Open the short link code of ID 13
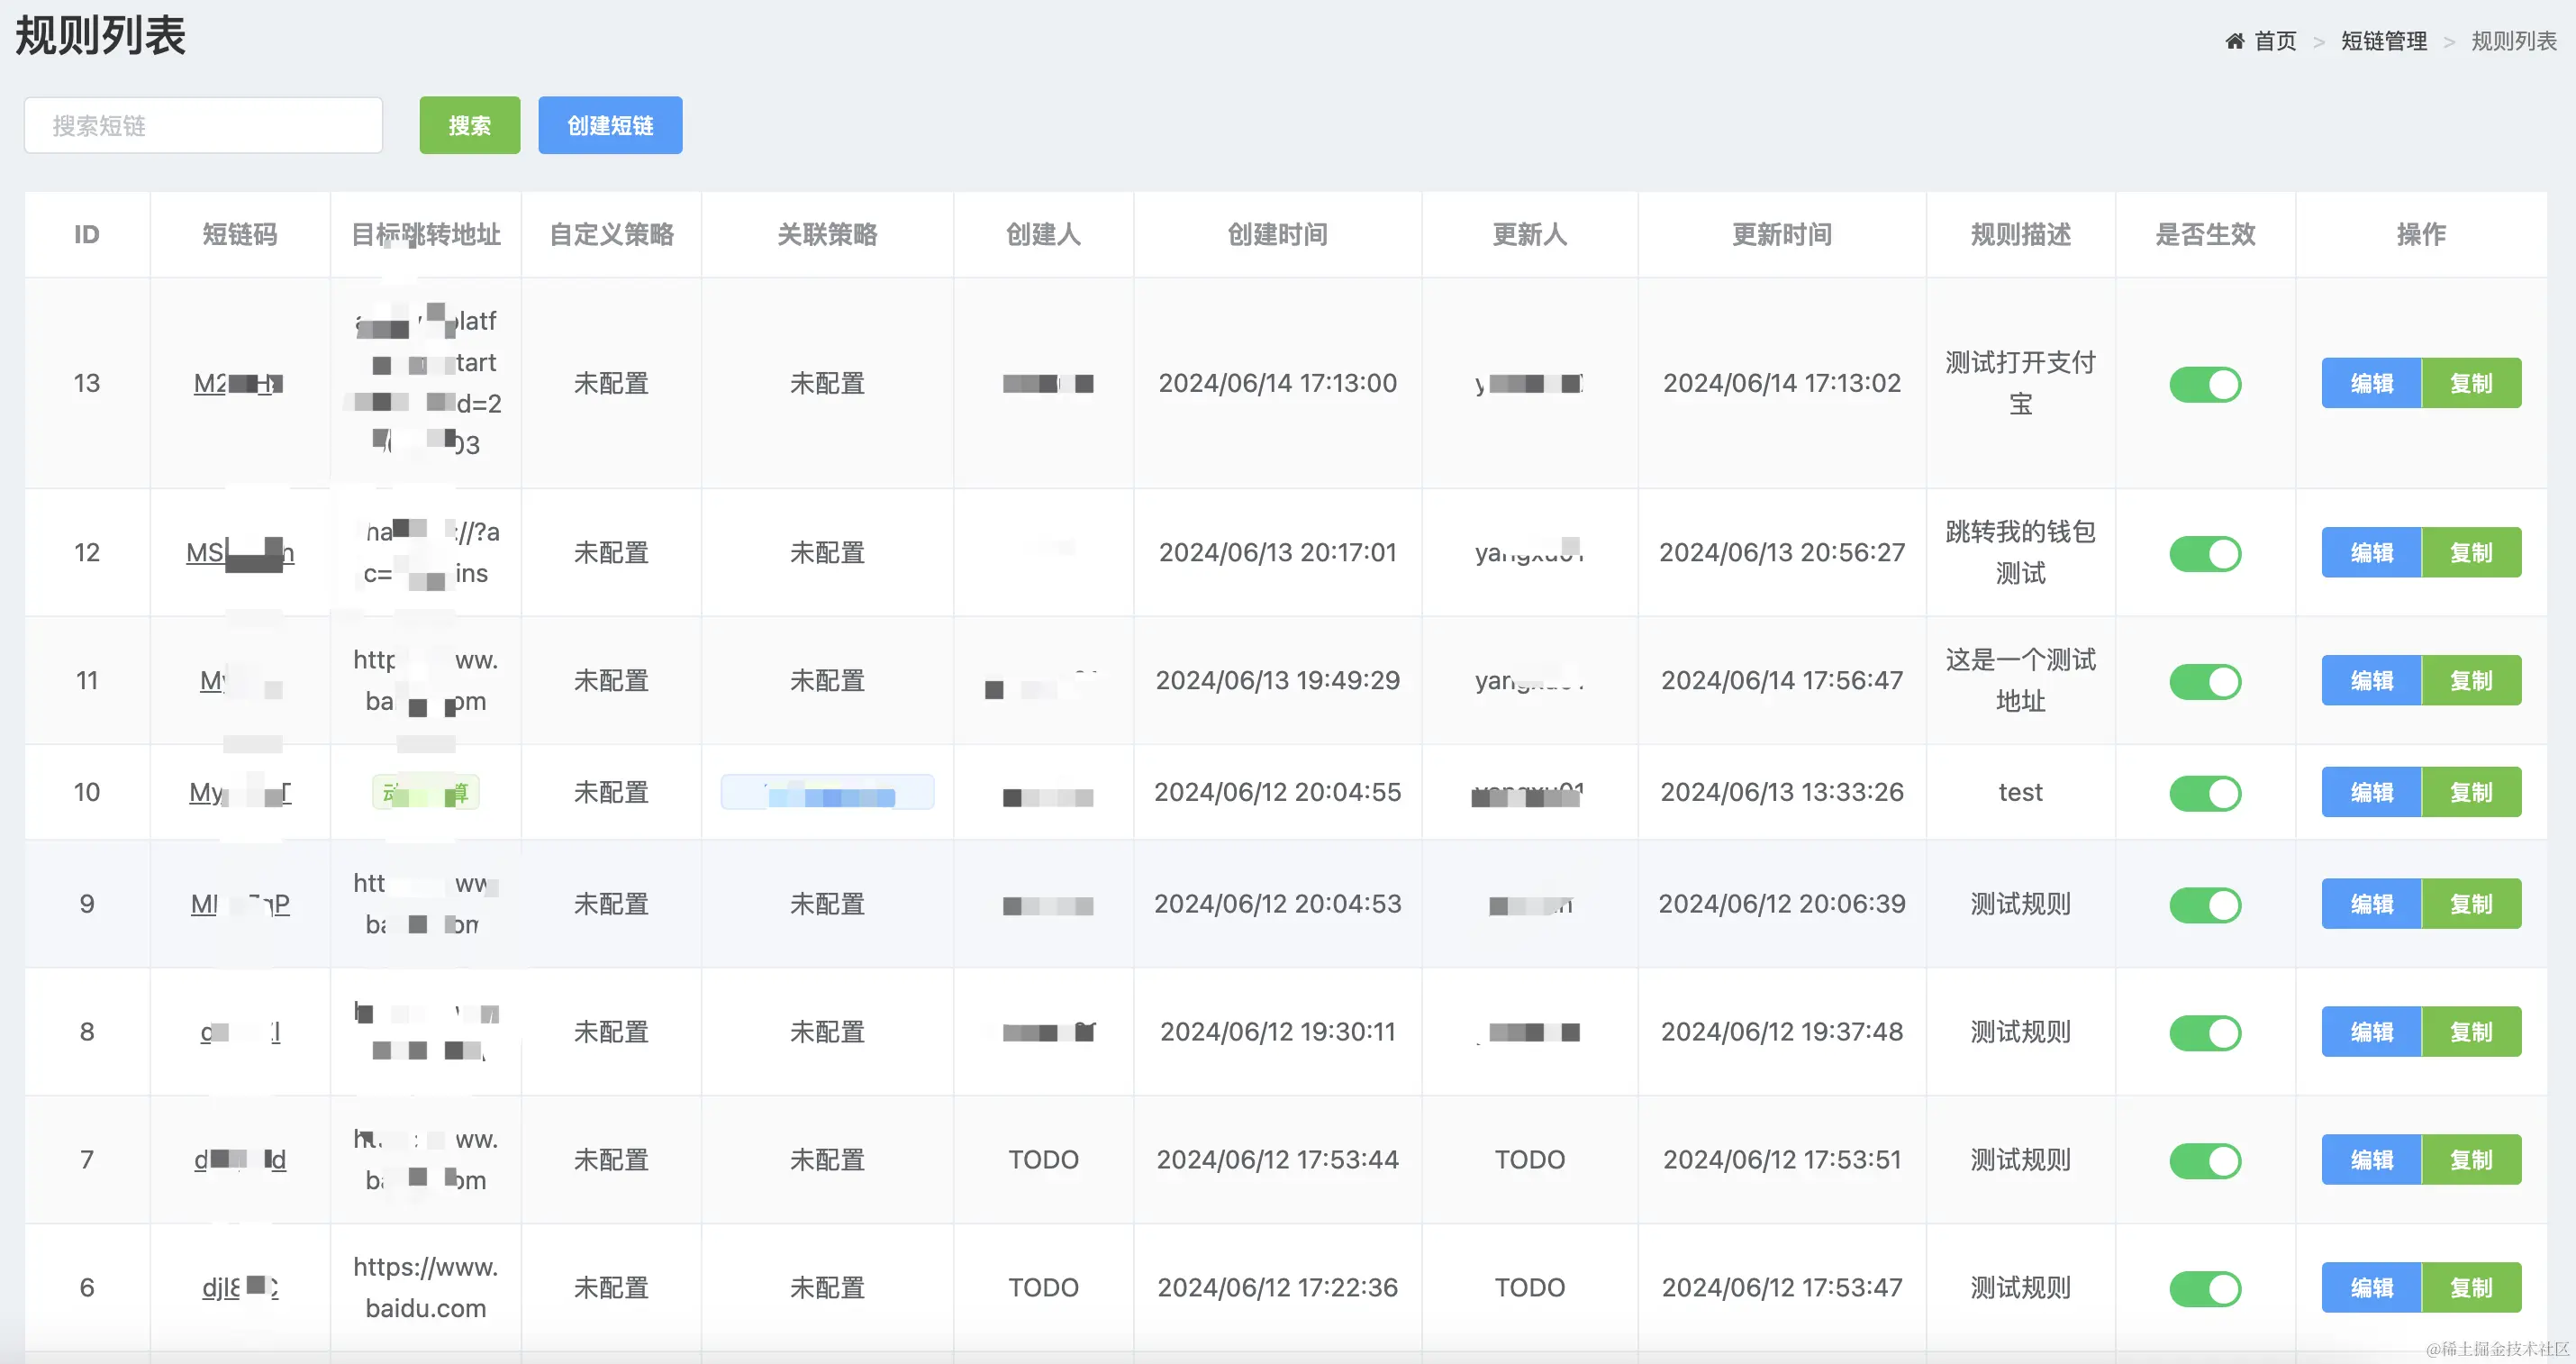Viewport: 2576px width, 1364px height. pos(238,383)
